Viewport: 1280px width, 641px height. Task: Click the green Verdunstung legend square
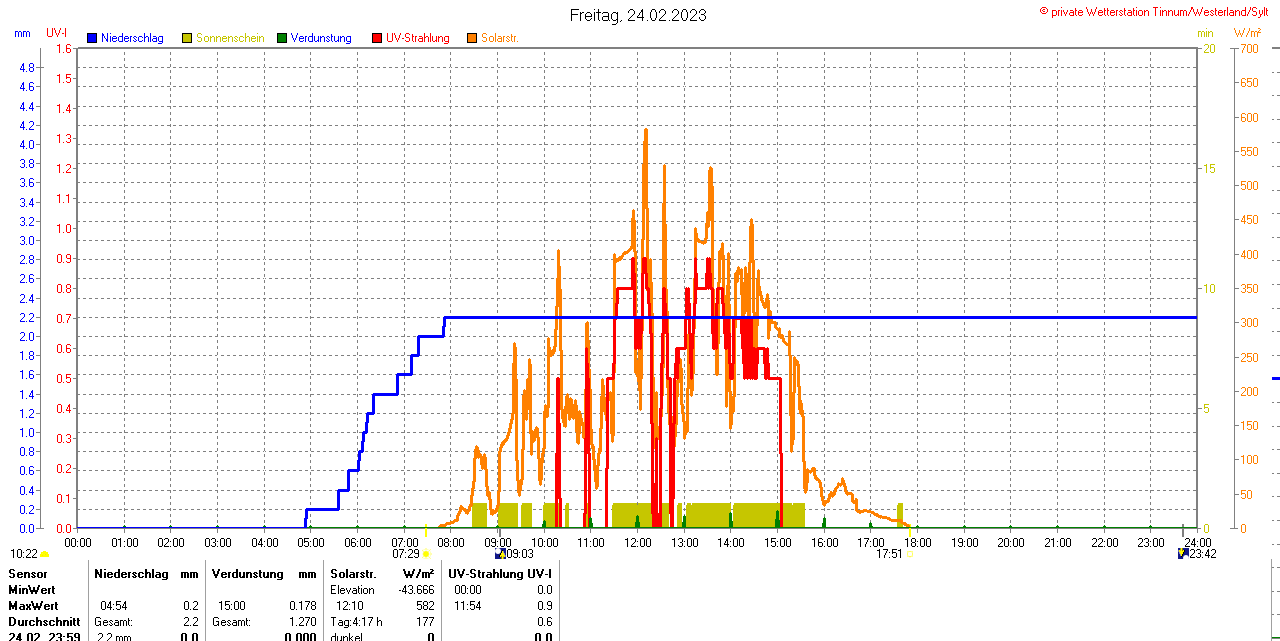pyautogui.click(x=282, y=38)
